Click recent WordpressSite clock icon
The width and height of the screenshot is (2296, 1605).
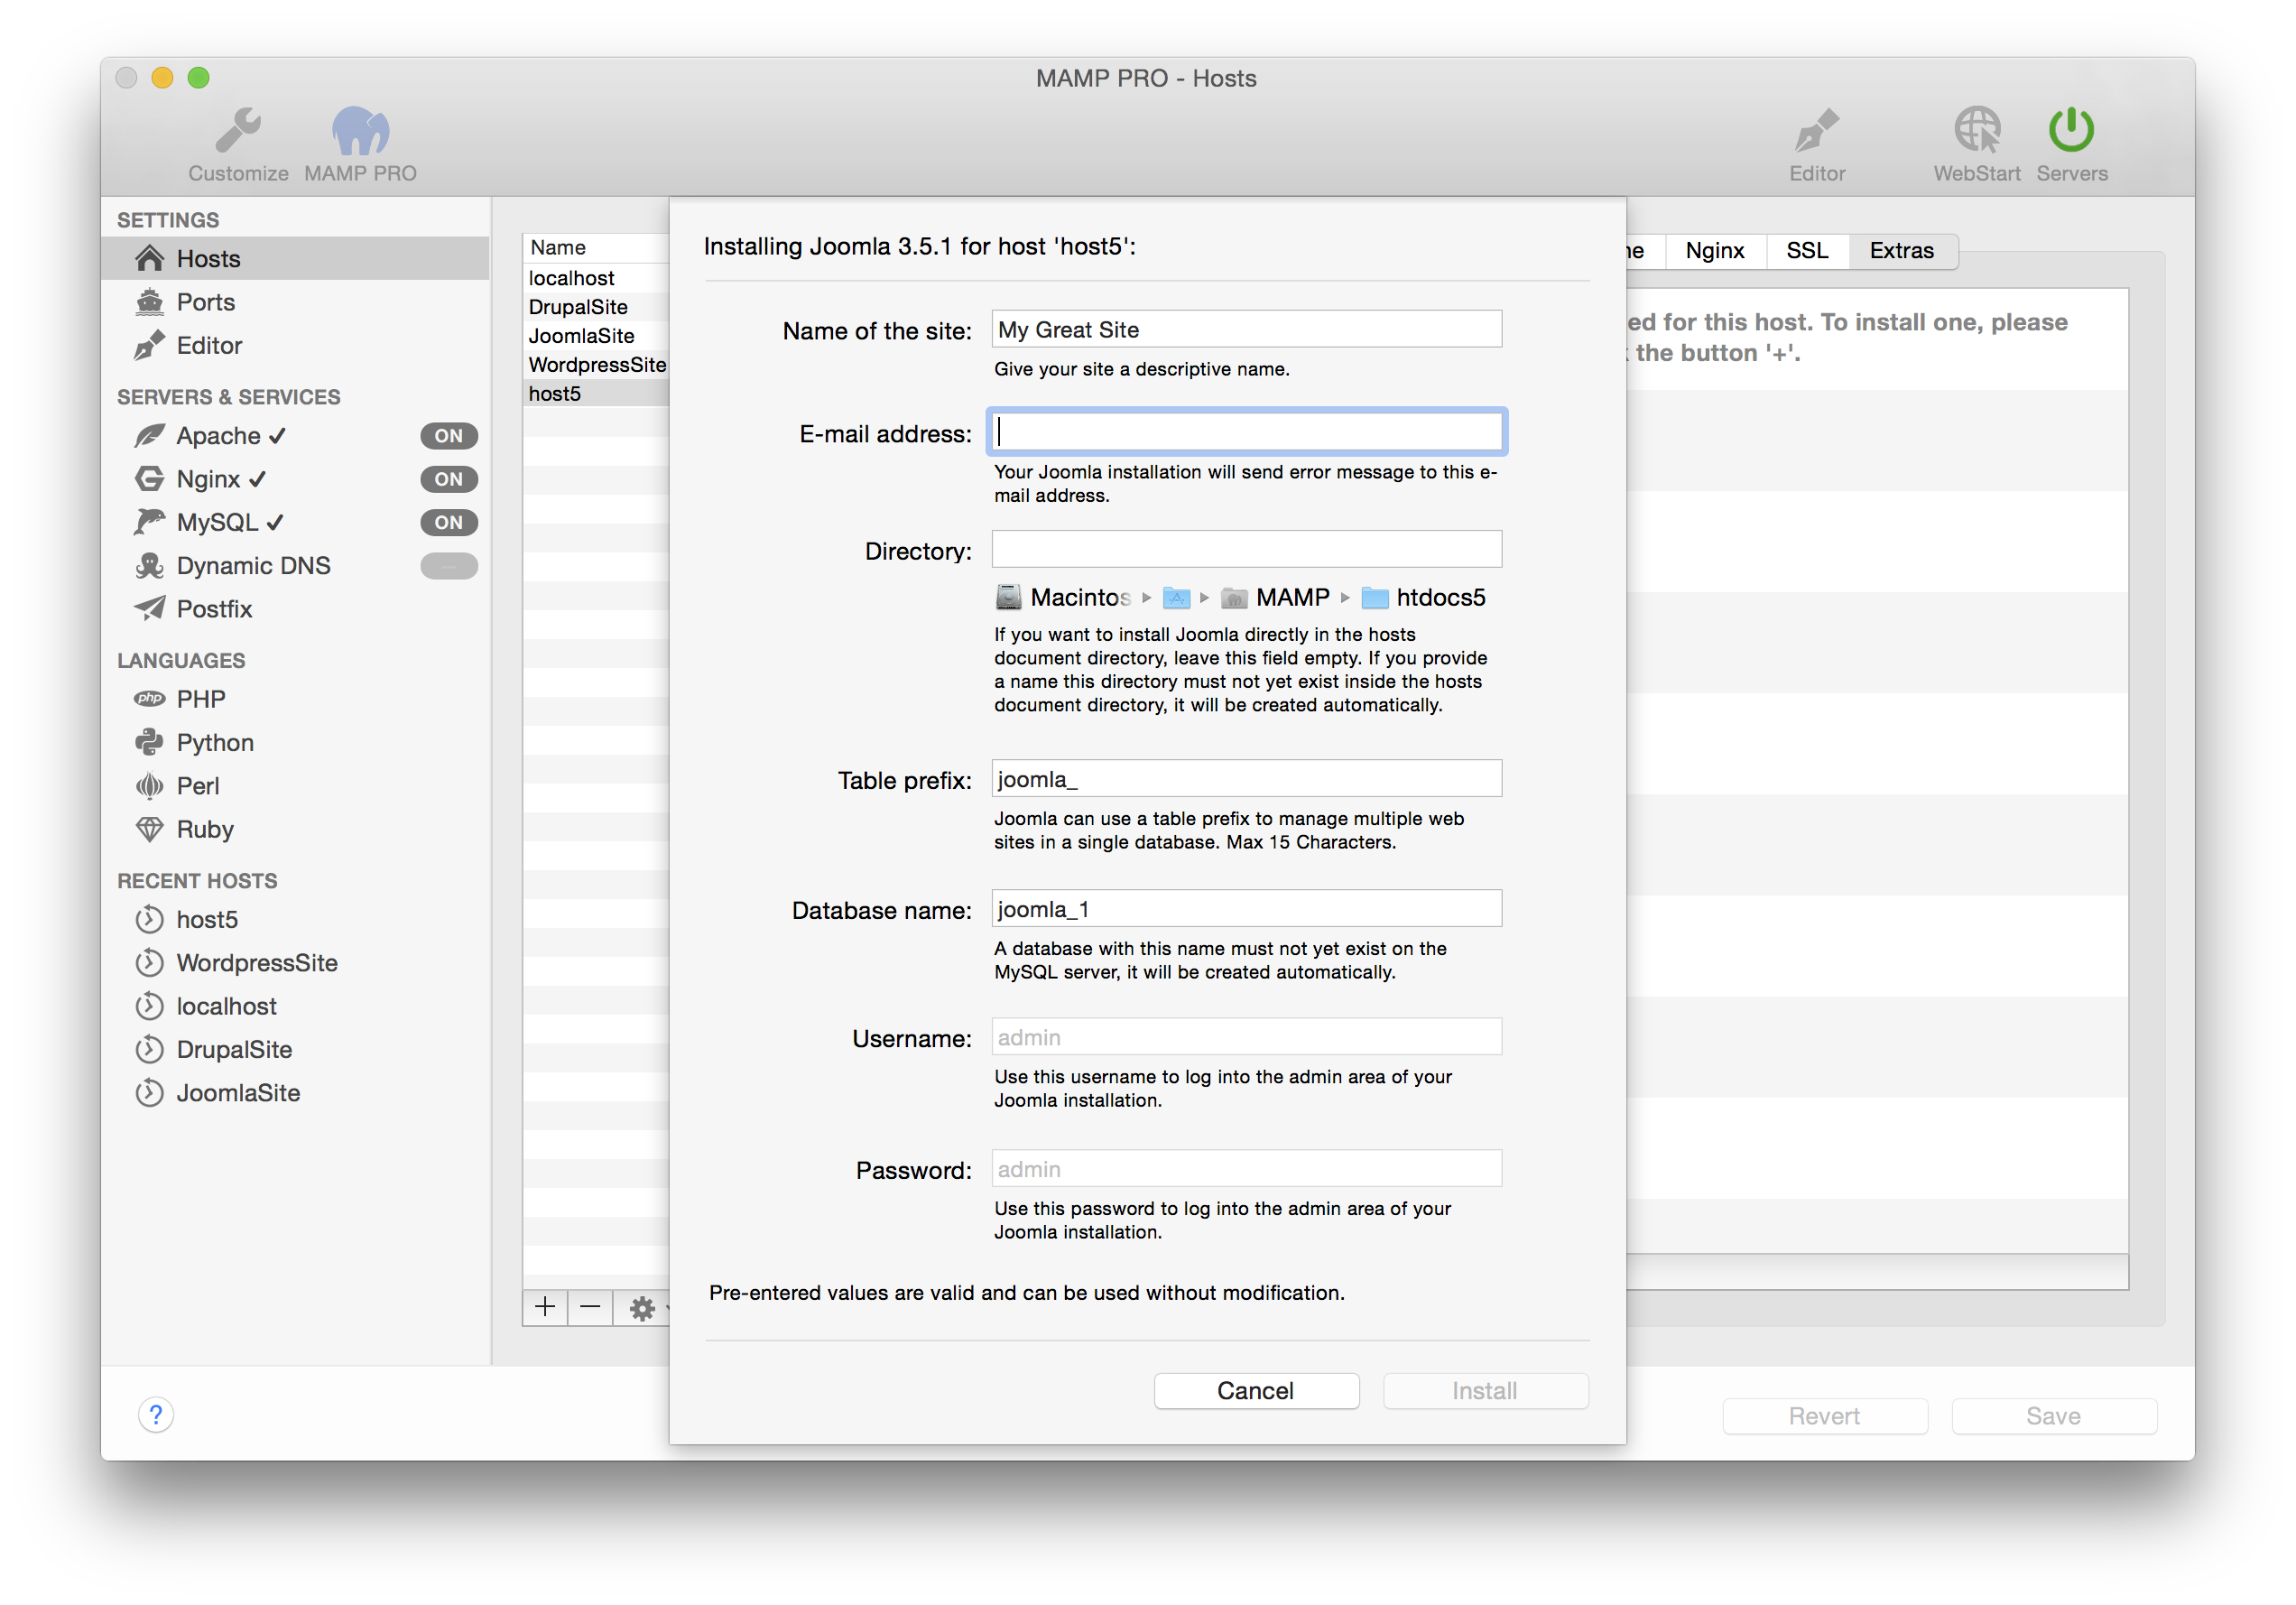click(x=150, y=963)
